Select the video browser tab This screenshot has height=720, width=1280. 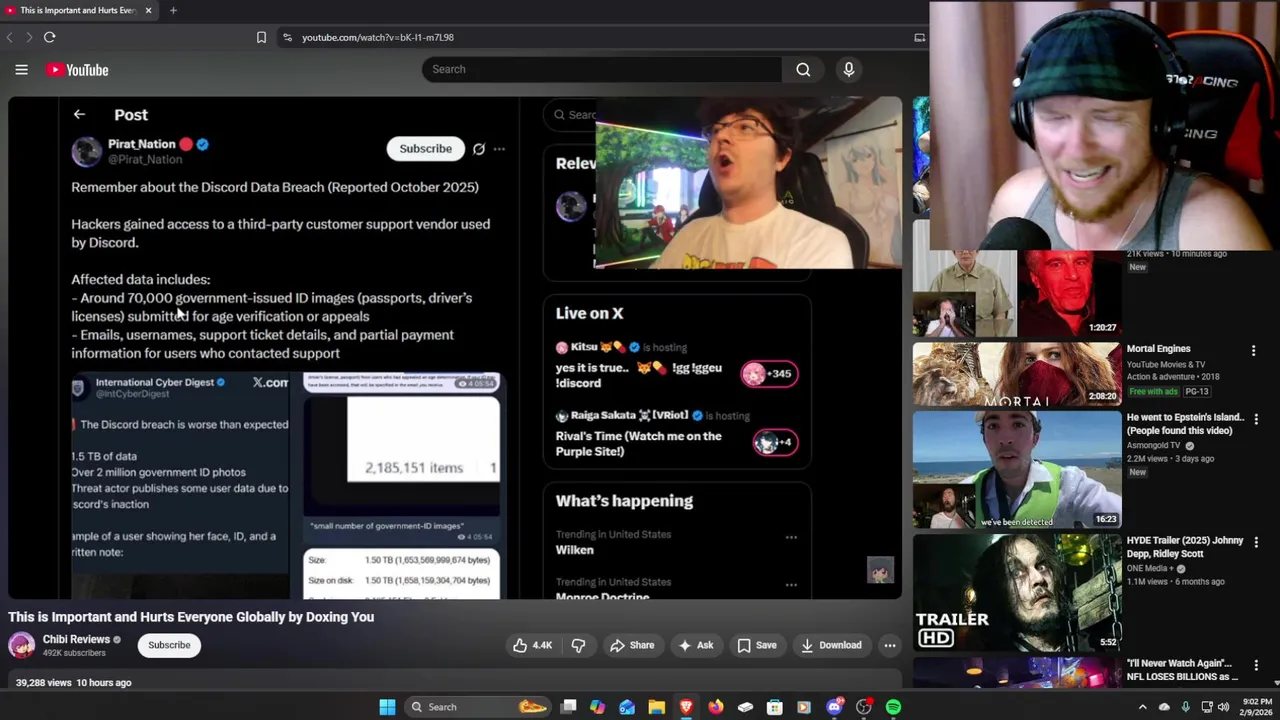click(78, 10)
